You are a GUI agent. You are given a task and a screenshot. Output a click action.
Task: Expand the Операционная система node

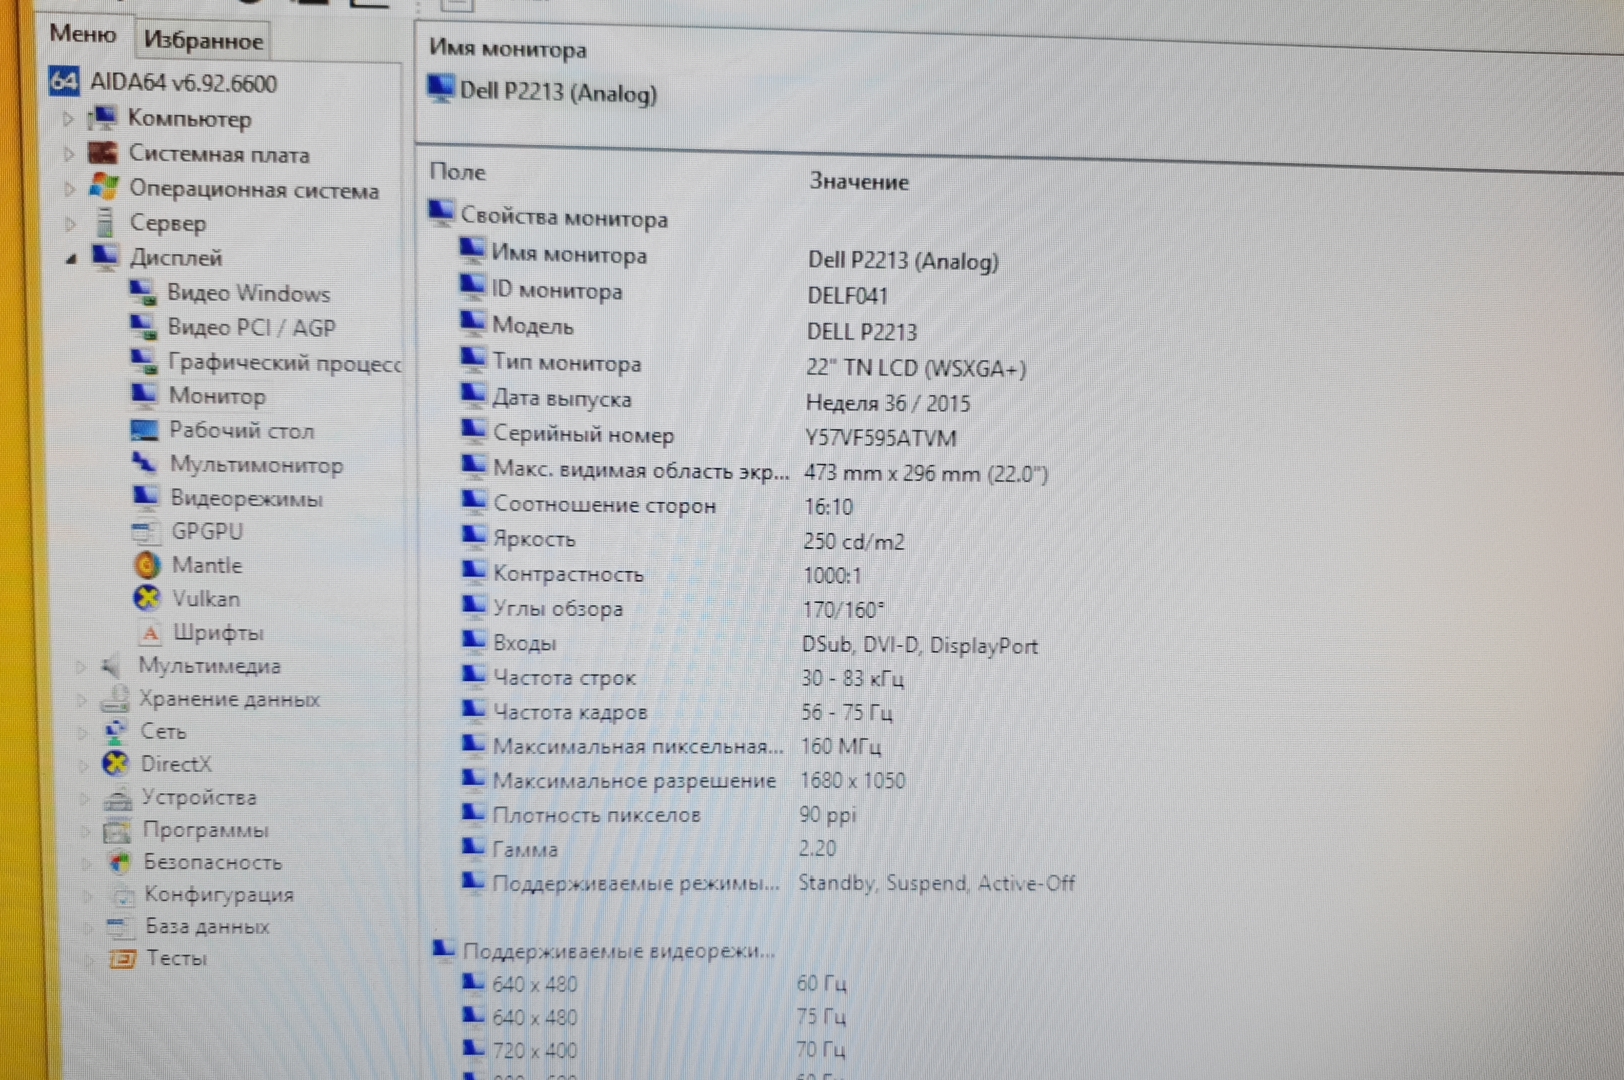69,188
